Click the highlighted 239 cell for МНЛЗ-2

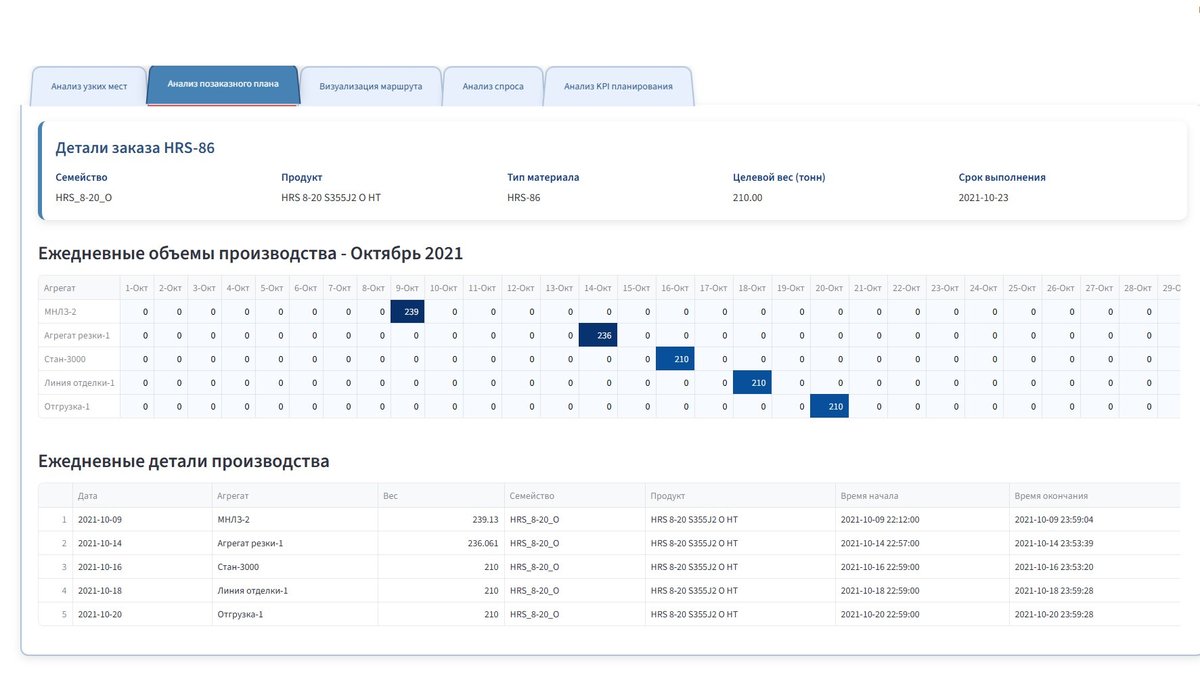pos(408,311)
